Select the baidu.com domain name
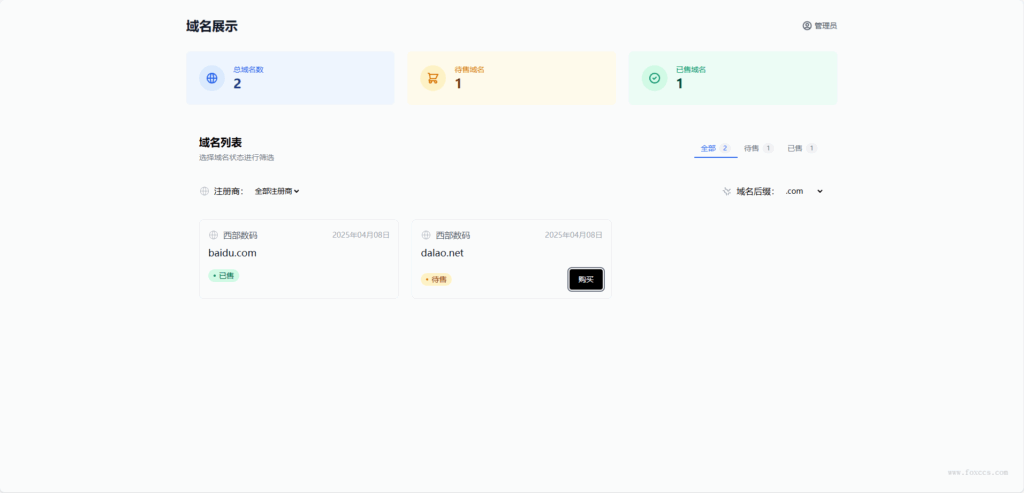1024x493 pixels. pyautogui.click(x=232, y=253)
